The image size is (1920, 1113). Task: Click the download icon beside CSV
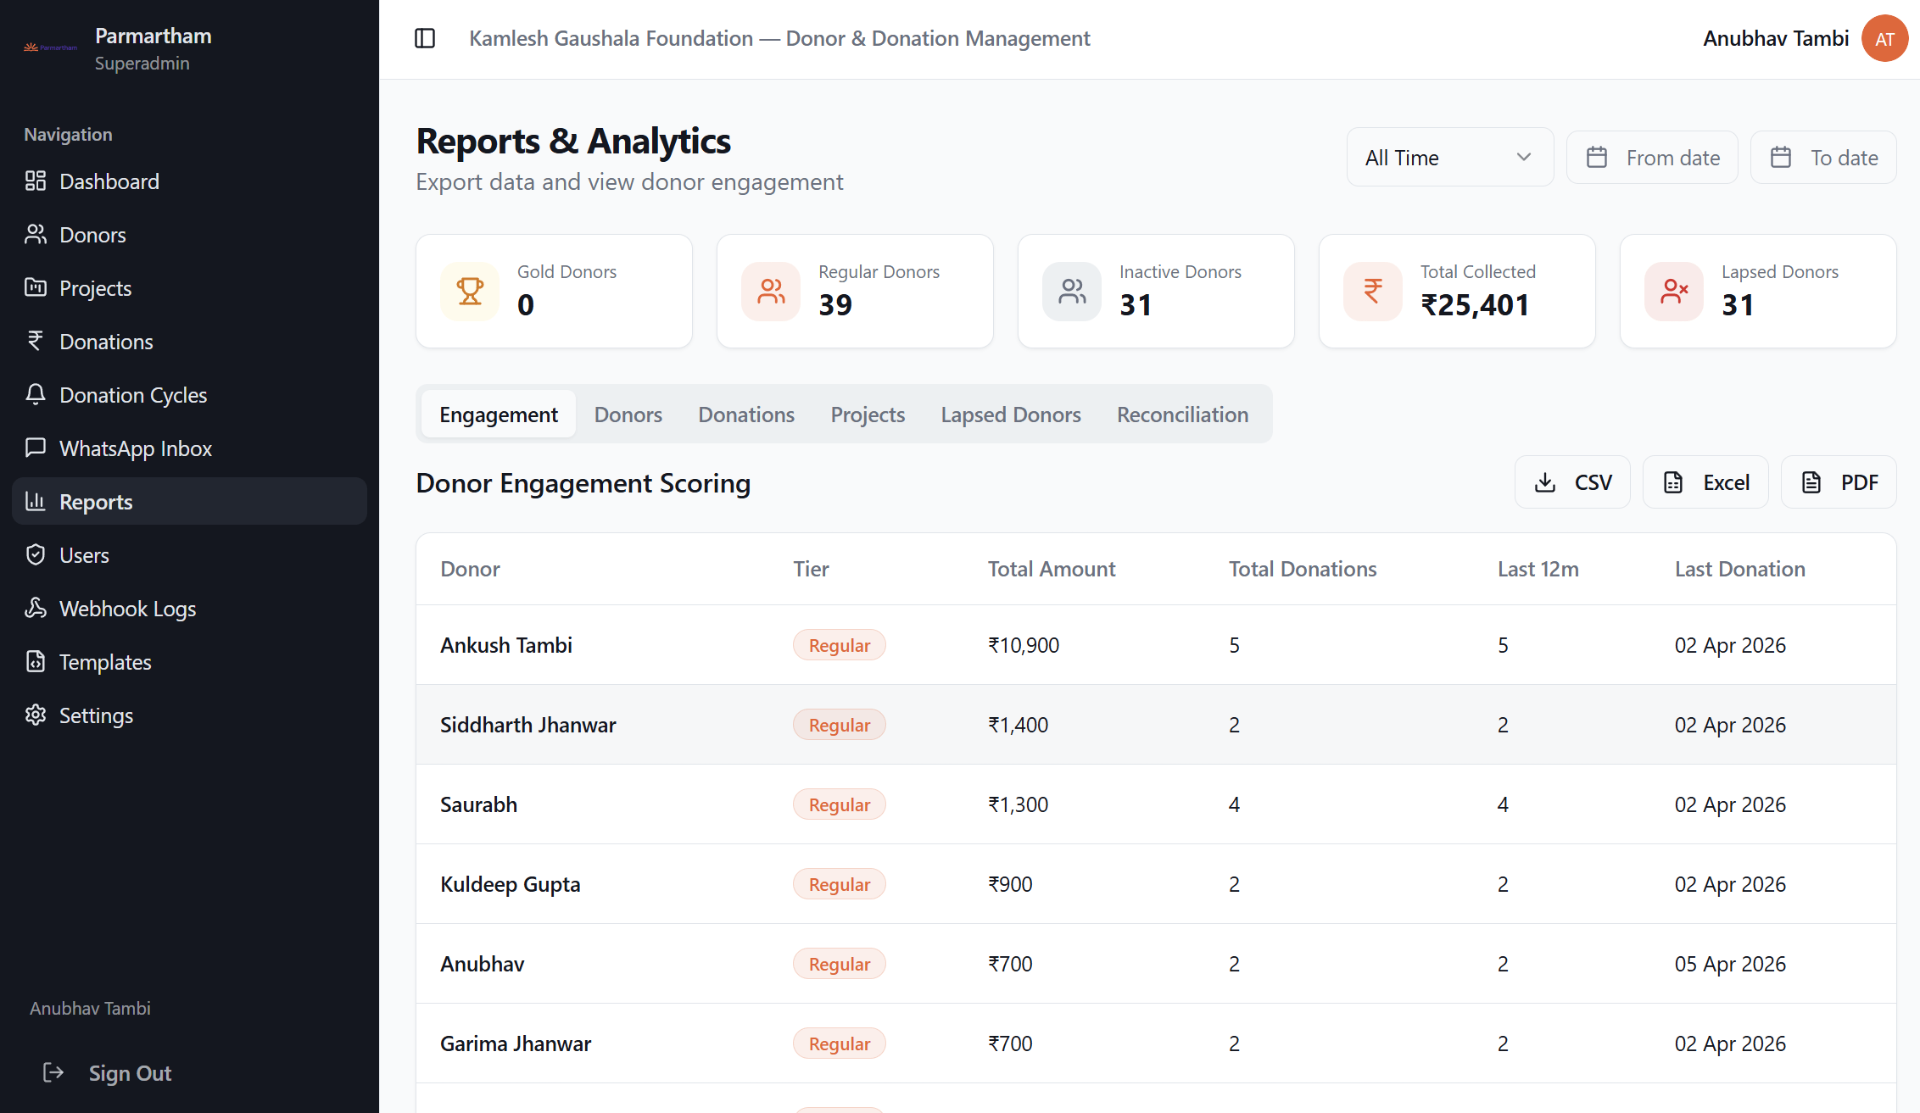point(1547,481)
